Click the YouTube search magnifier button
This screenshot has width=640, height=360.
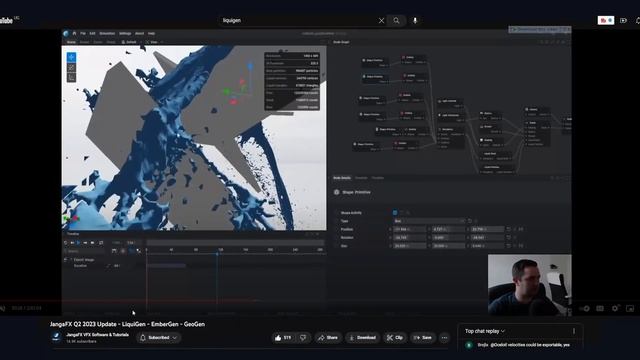coord(396,20)
